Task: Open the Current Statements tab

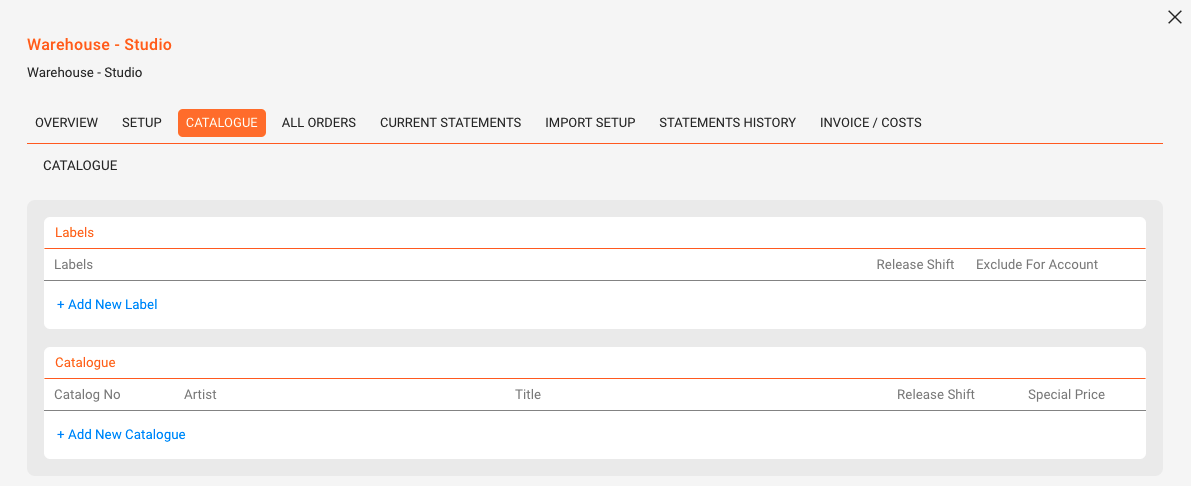Action: tap(450, 122)
